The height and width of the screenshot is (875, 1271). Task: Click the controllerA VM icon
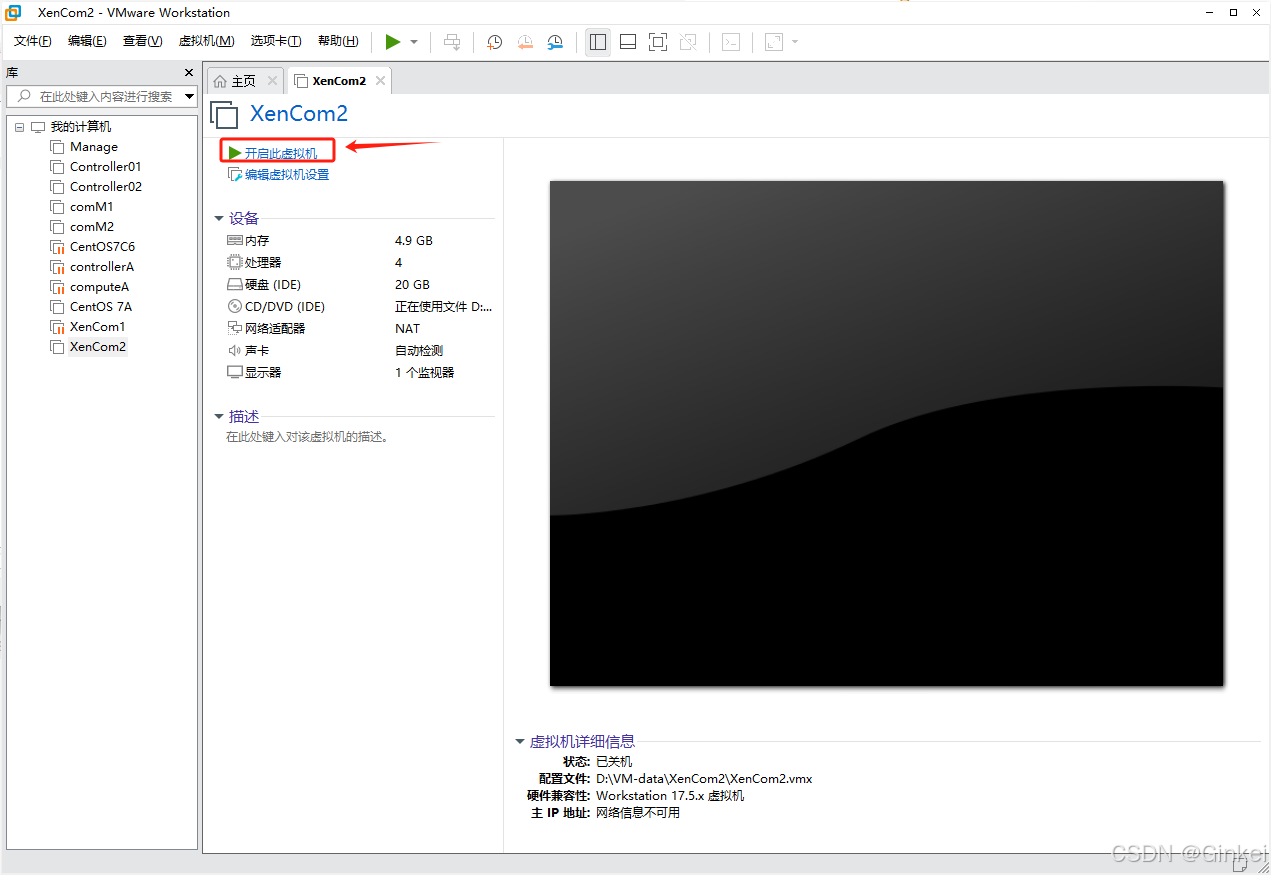[57, 267]
